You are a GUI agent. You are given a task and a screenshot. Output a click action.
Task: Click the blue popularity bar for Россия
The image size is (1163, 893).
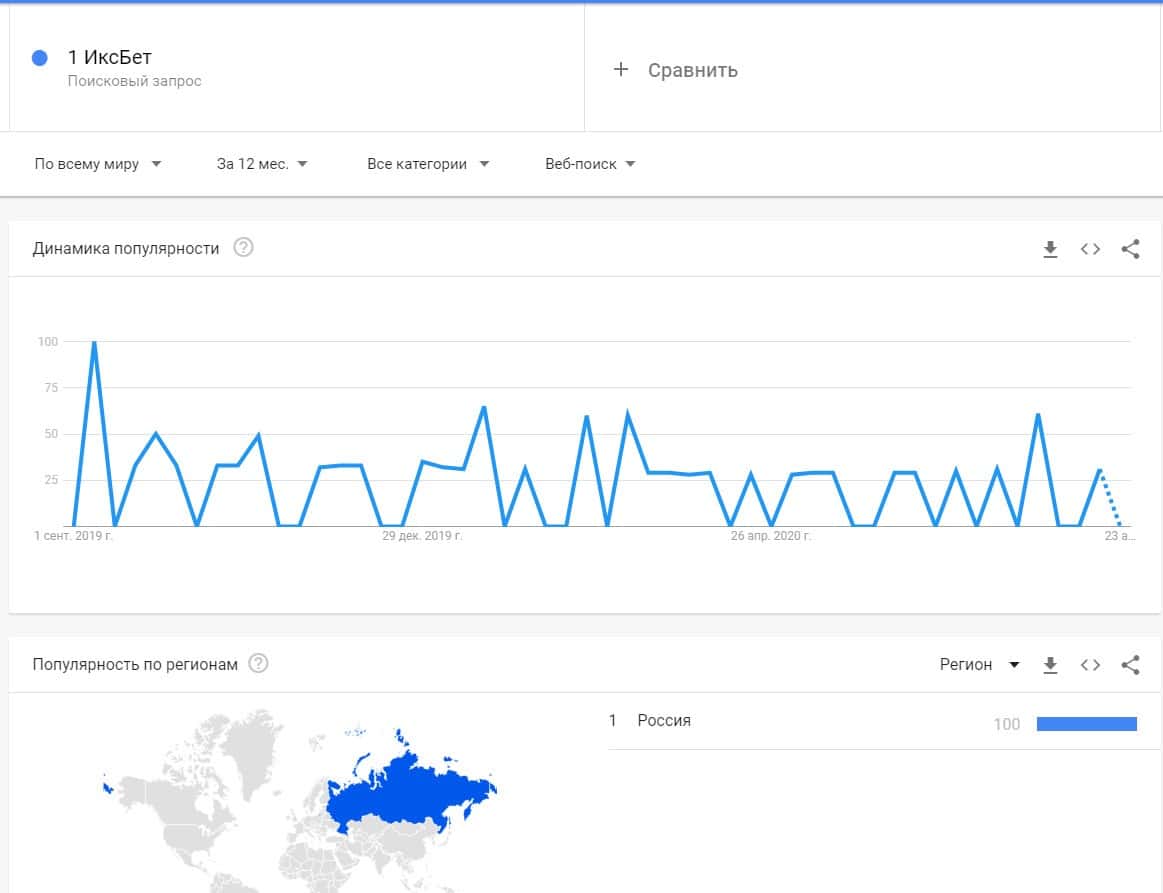[1086, 724]
